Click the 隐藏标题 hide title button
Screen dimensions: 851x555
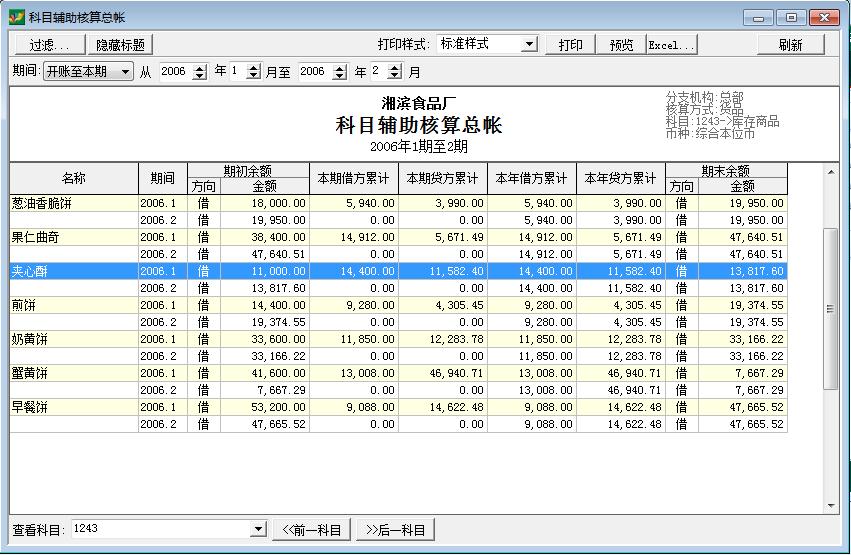pyautogui.click(x=120, y=45)
